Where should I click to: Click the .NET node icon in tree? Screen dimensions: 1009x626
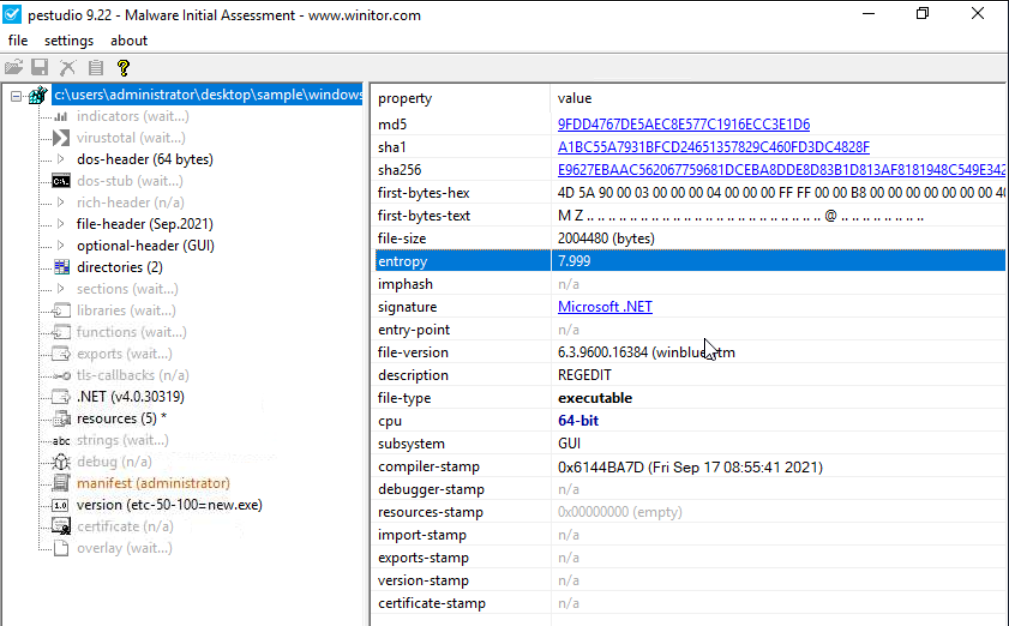point(61,397)
